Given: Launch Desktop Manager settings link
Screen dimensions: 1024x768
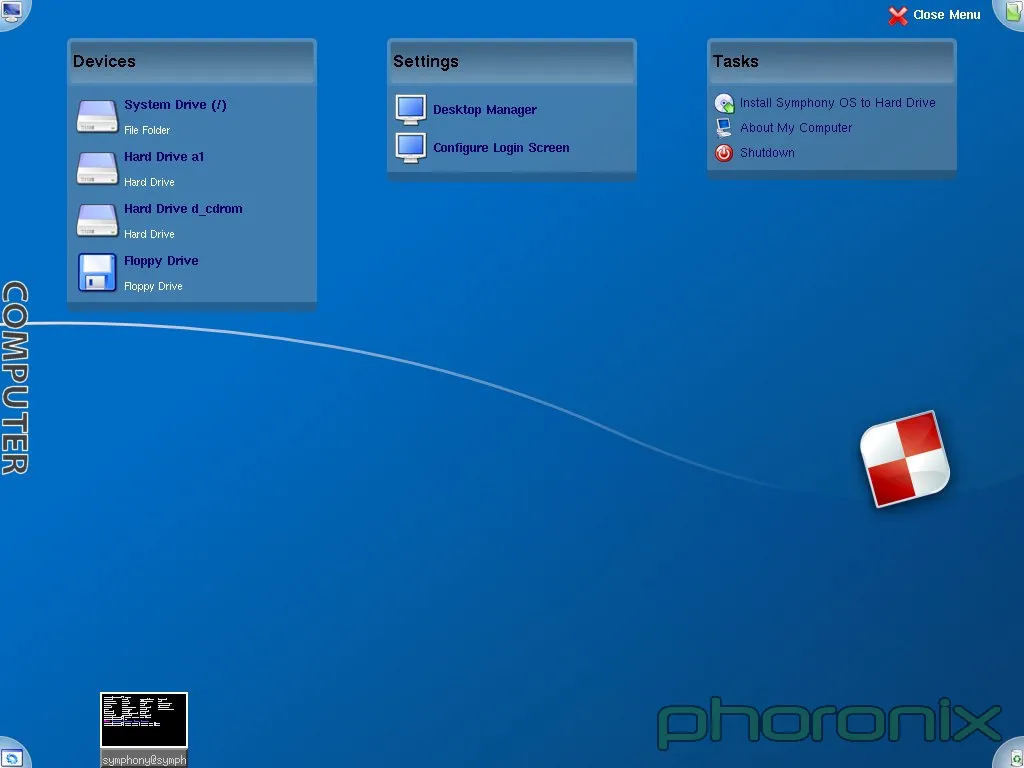Looking at the screenshot, I should (485, 110).
